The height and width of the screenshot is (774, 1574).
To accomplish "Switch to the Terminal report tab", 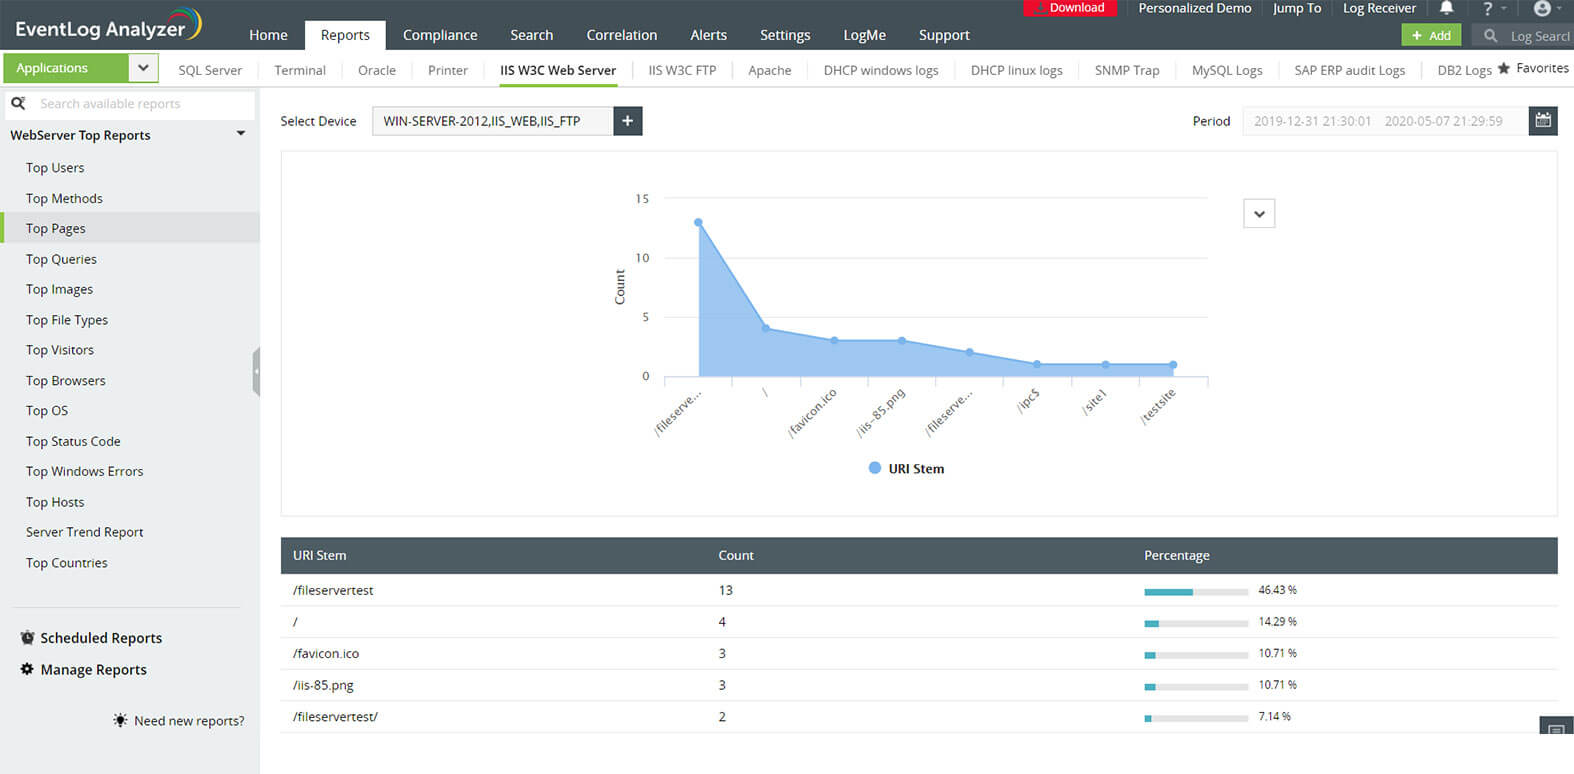I will (x=300, y=70).
